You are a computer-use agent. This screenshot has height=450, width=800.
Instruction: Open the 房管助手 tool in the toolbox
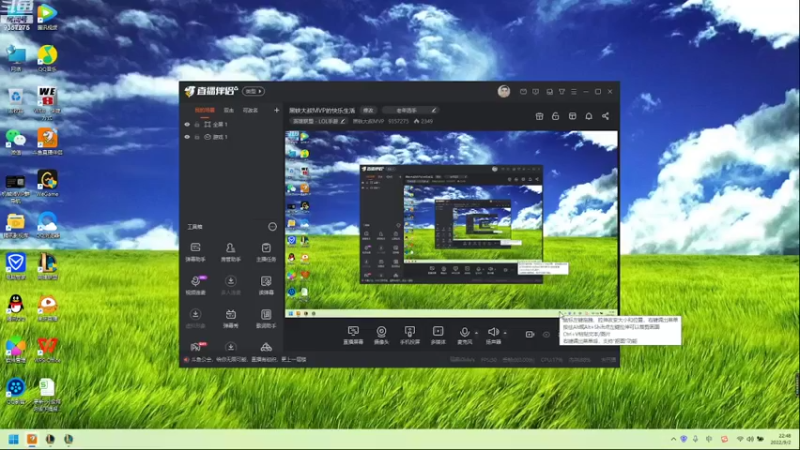pos(231,252)
